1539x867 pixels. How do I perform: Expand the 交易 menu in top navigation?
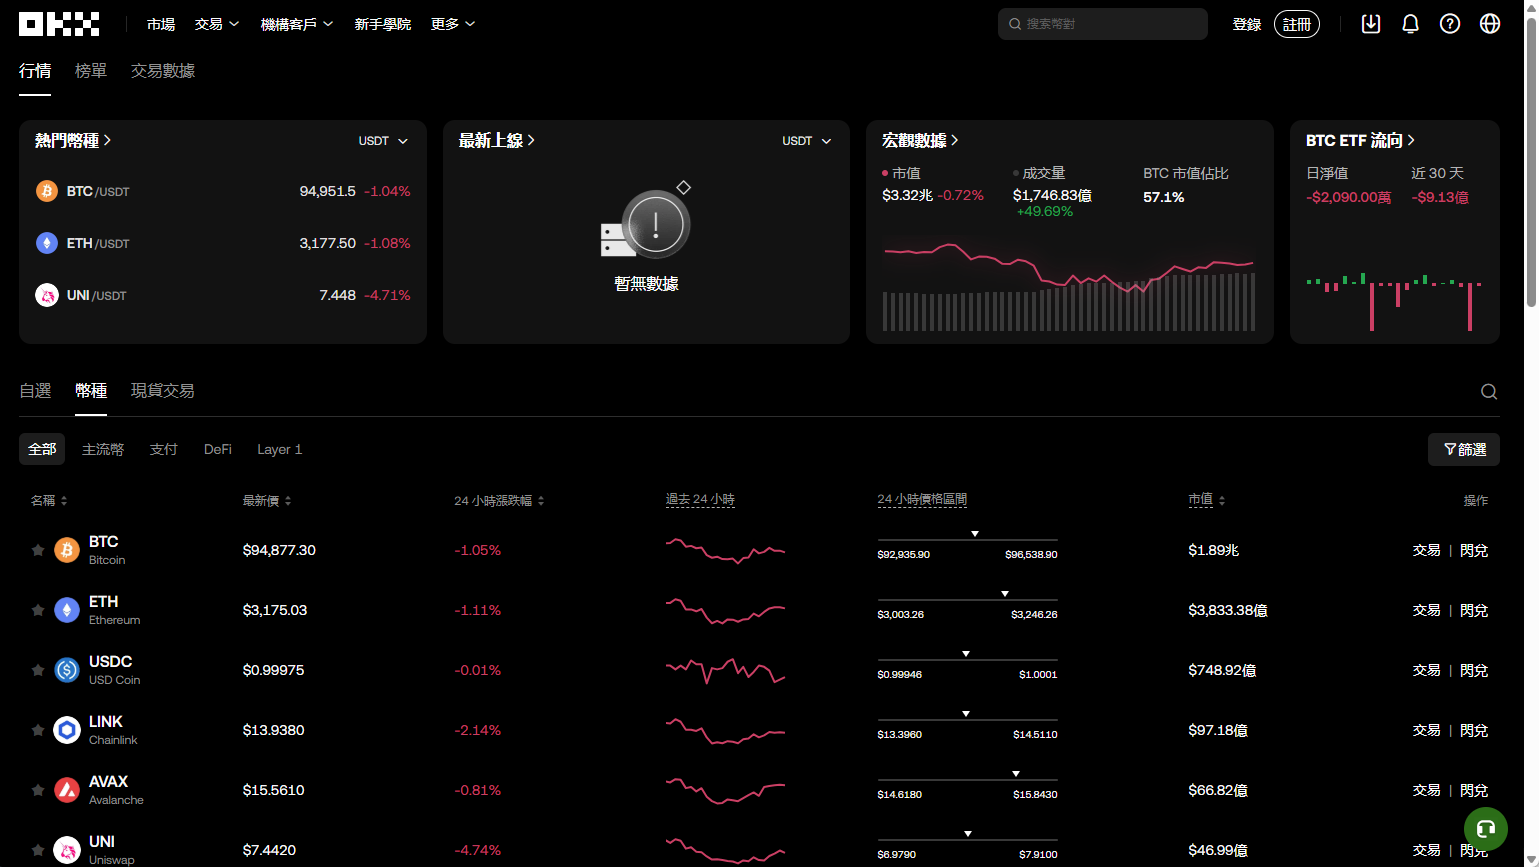pyautogui.click(x=216, y=24)
